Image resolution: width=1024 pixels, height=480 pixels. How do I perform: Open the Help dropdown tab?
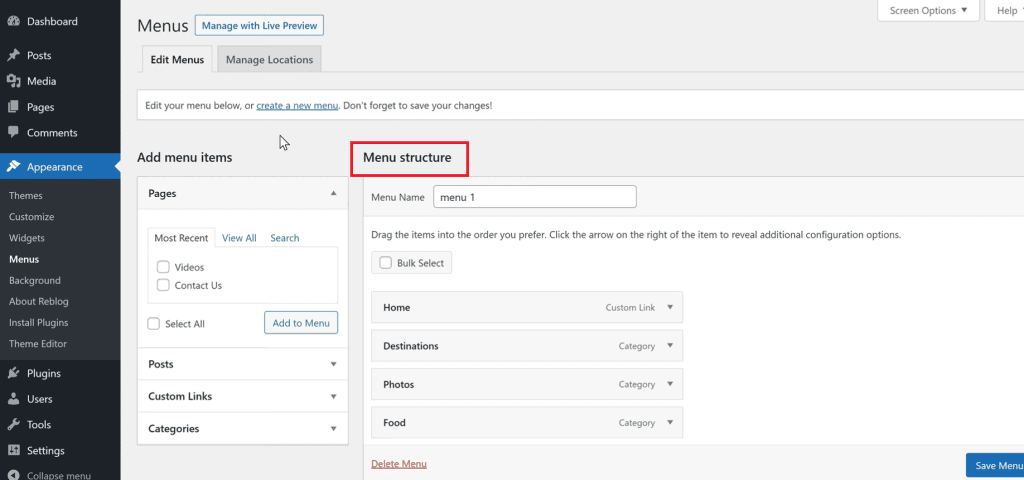[1006, 10]
